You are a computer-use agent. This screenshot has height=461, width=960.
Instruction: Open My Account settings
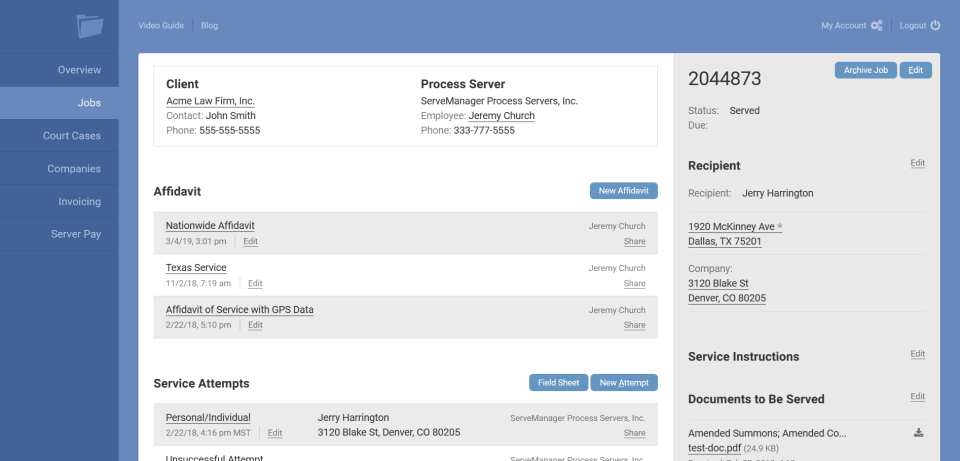coord(844,26)
